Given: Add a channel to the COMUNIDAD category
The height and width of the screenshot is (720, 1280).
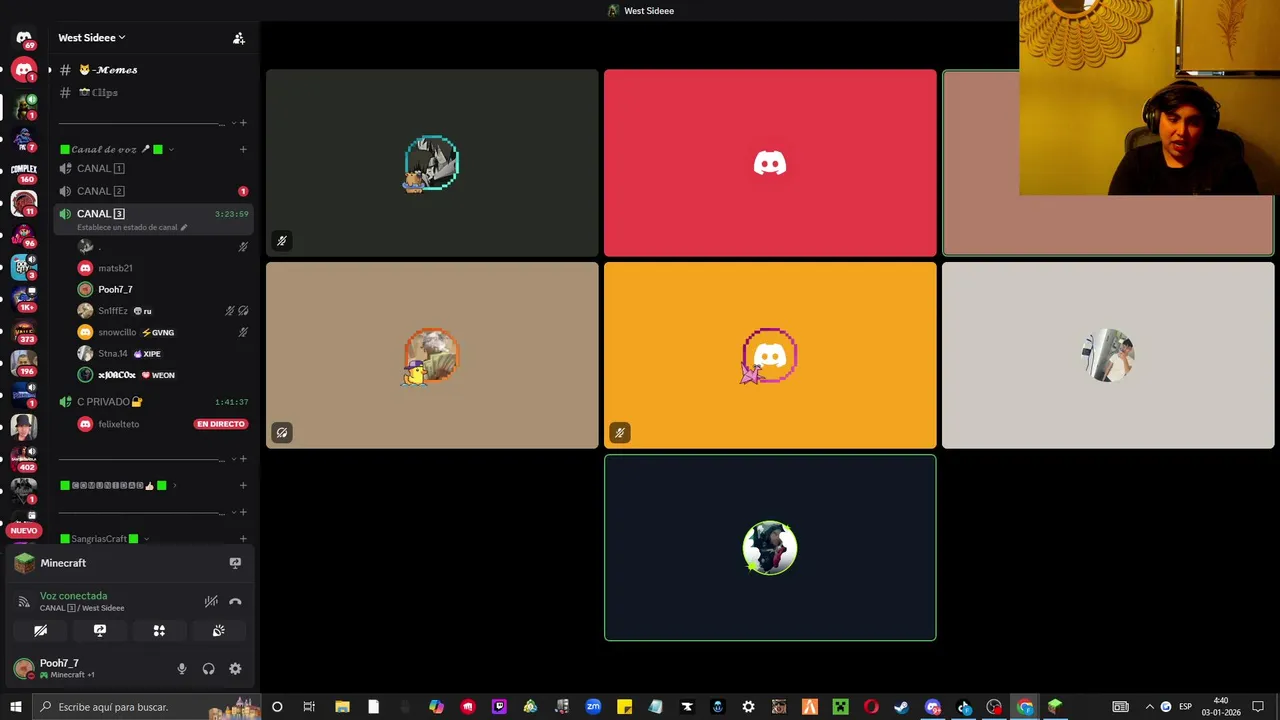Looking at the screenshot, I should coord(243,486).
